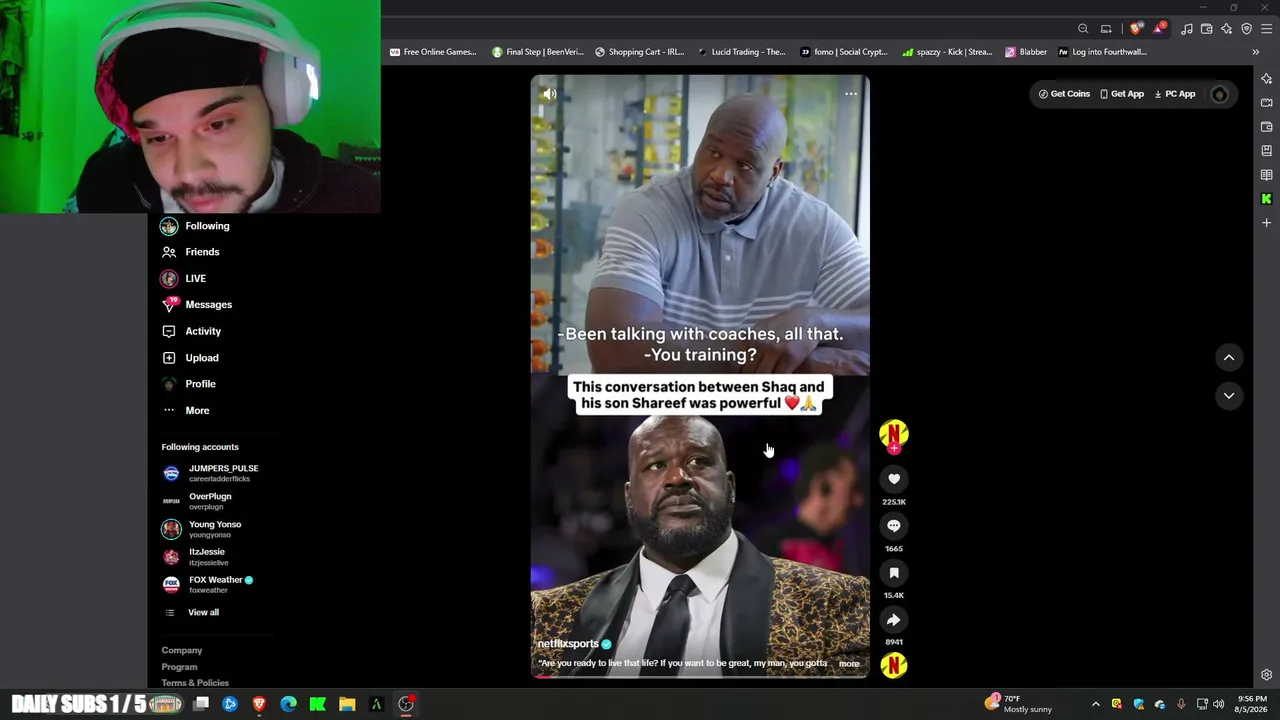Expand the More menu in sidebar

186,411
